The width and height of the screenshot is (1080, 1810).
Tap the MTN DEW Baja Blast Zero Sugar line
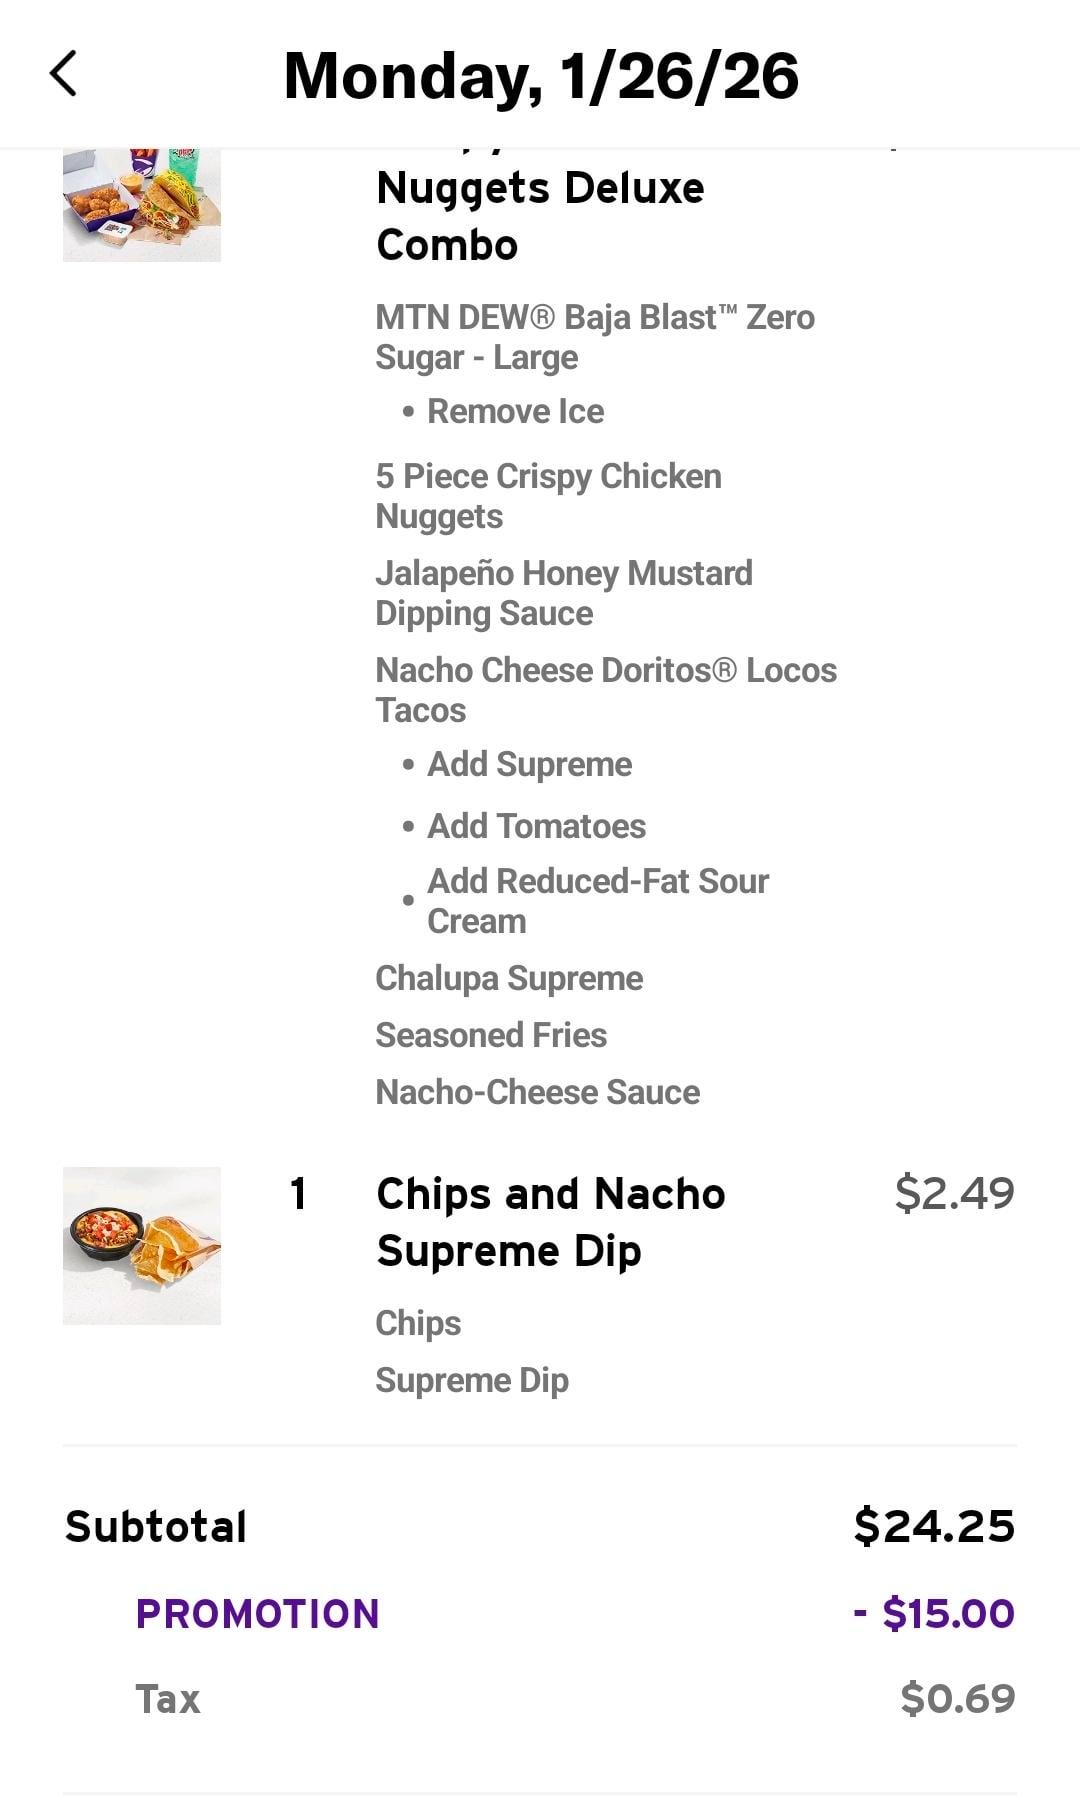[x=594, y=337]
